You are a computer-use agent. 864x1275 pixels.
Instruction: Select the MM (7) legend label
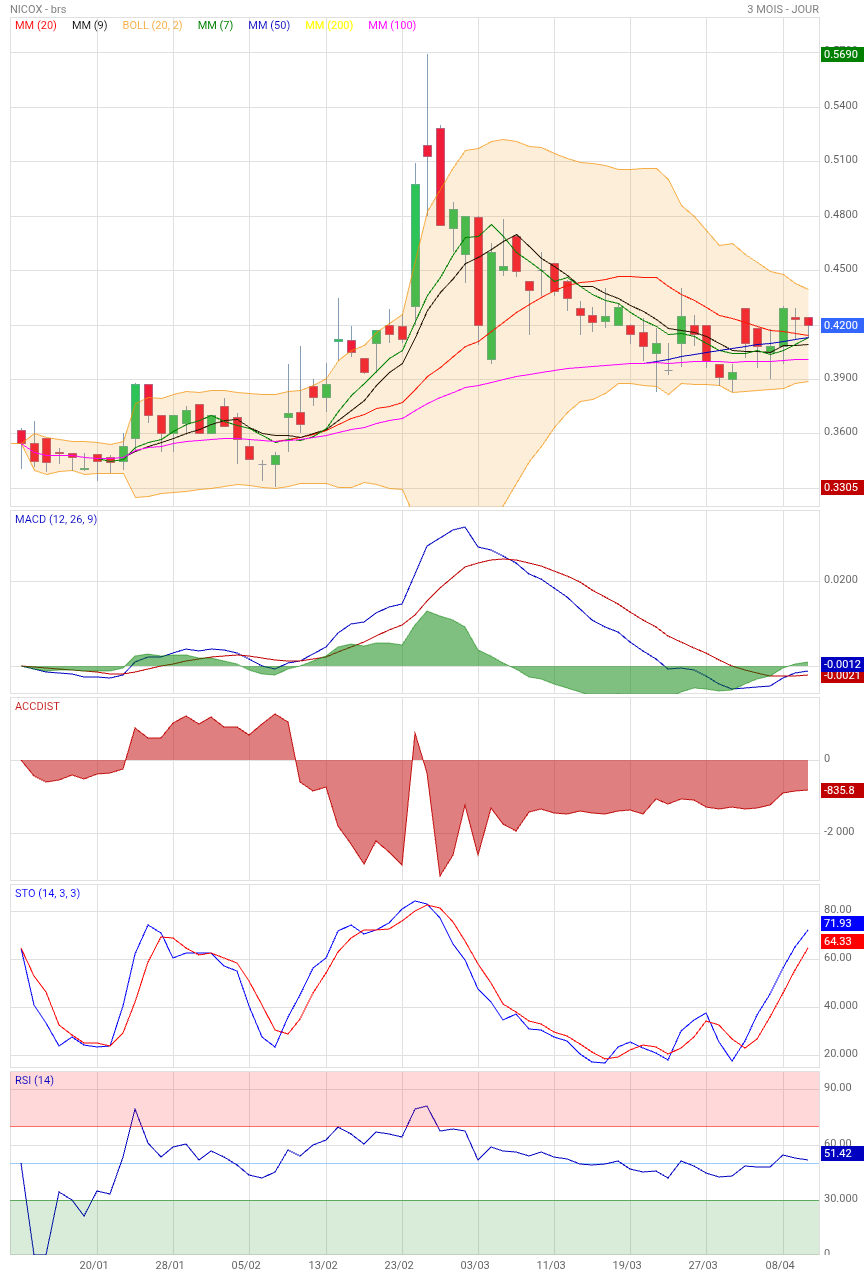pyautogui.click(x=215, y=25)
